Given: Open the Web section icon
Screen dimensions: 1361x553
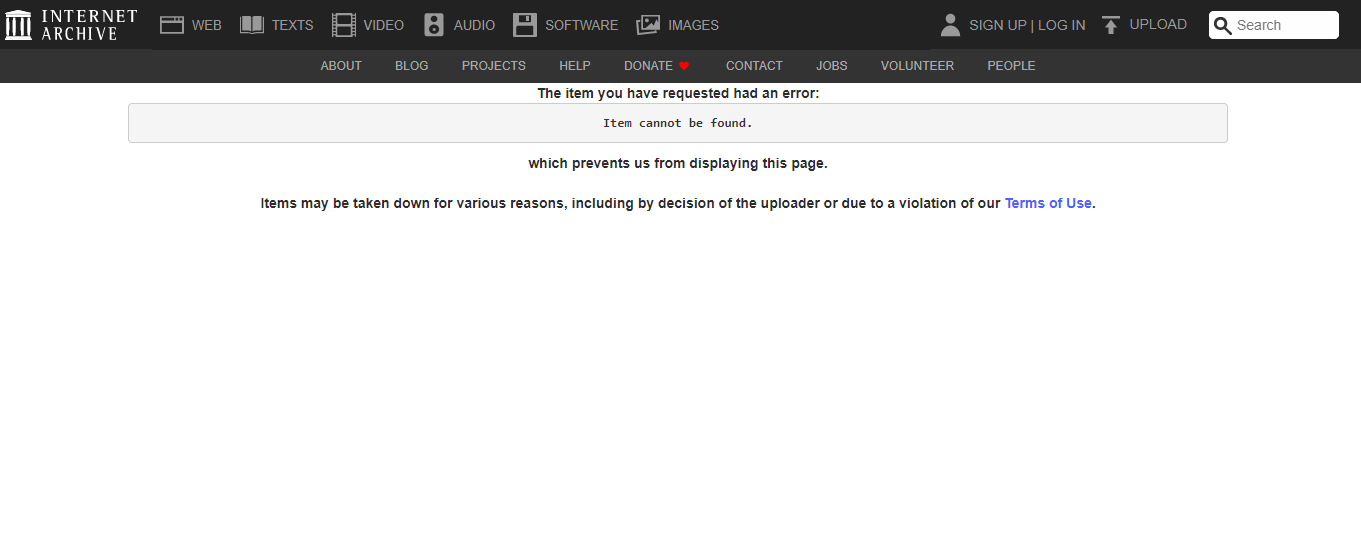Looking at the screenshot, I should 172,25.
